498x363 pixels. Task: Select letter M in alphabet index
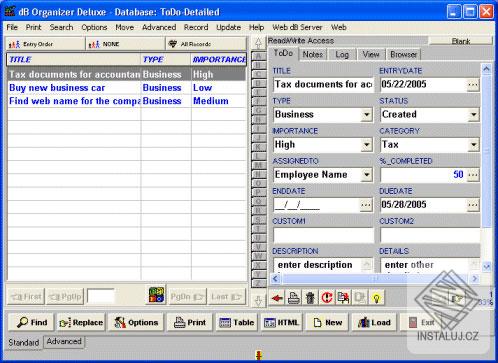point(258,165)
